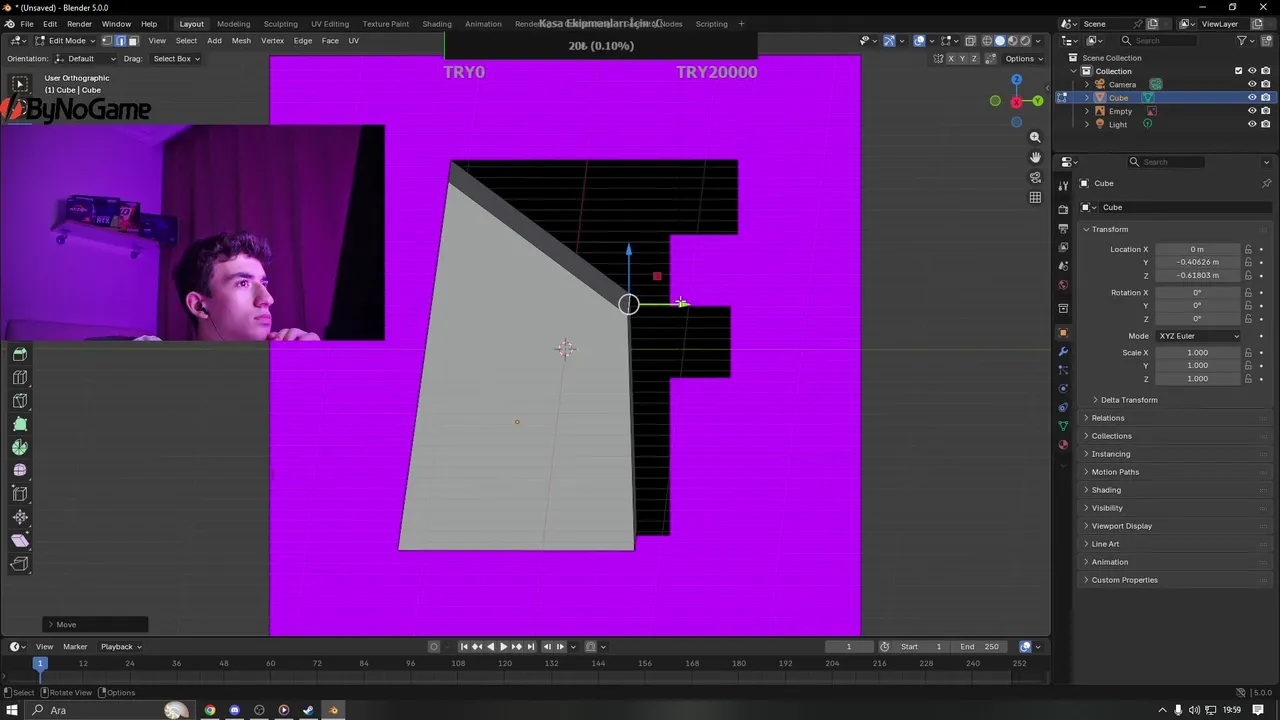This screenshot has height=720, width=1280.
Task: Click Blender icon in Windows taskbar
Action: pos(333,710)
